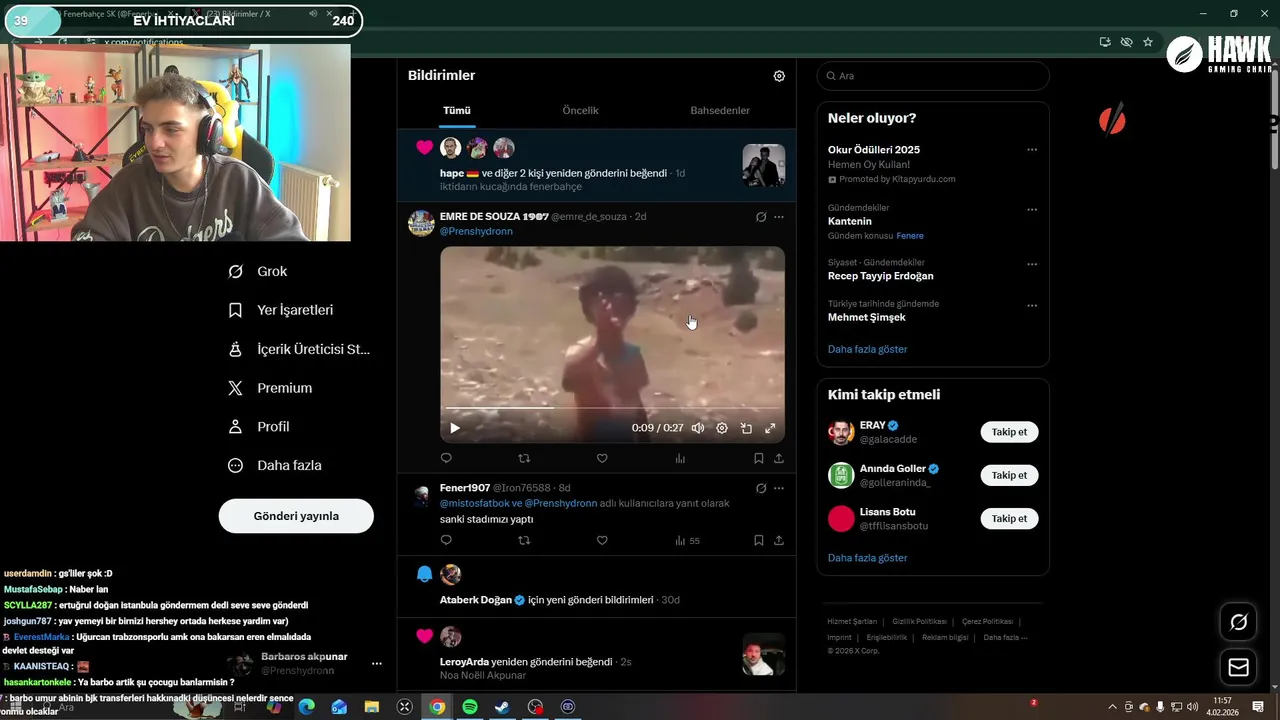Ask Grok about EMRE DE SOUZA's post
The height and width of the screenshot is (720, 1280).
tap(761, 217)
